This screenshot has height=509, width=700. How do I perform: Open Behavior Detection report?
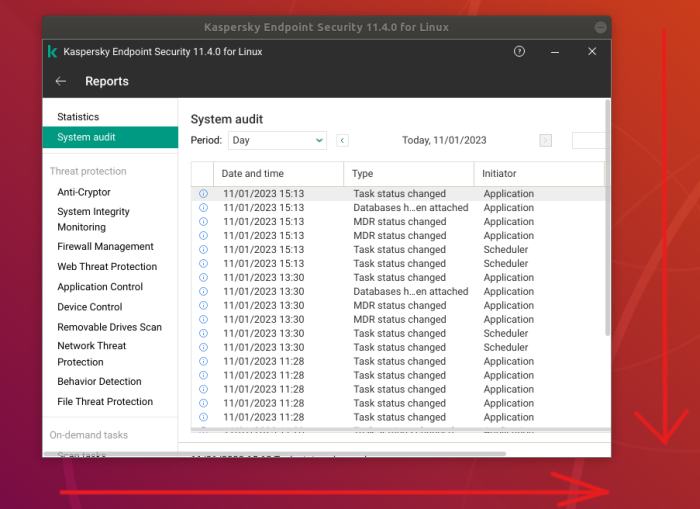99,381
